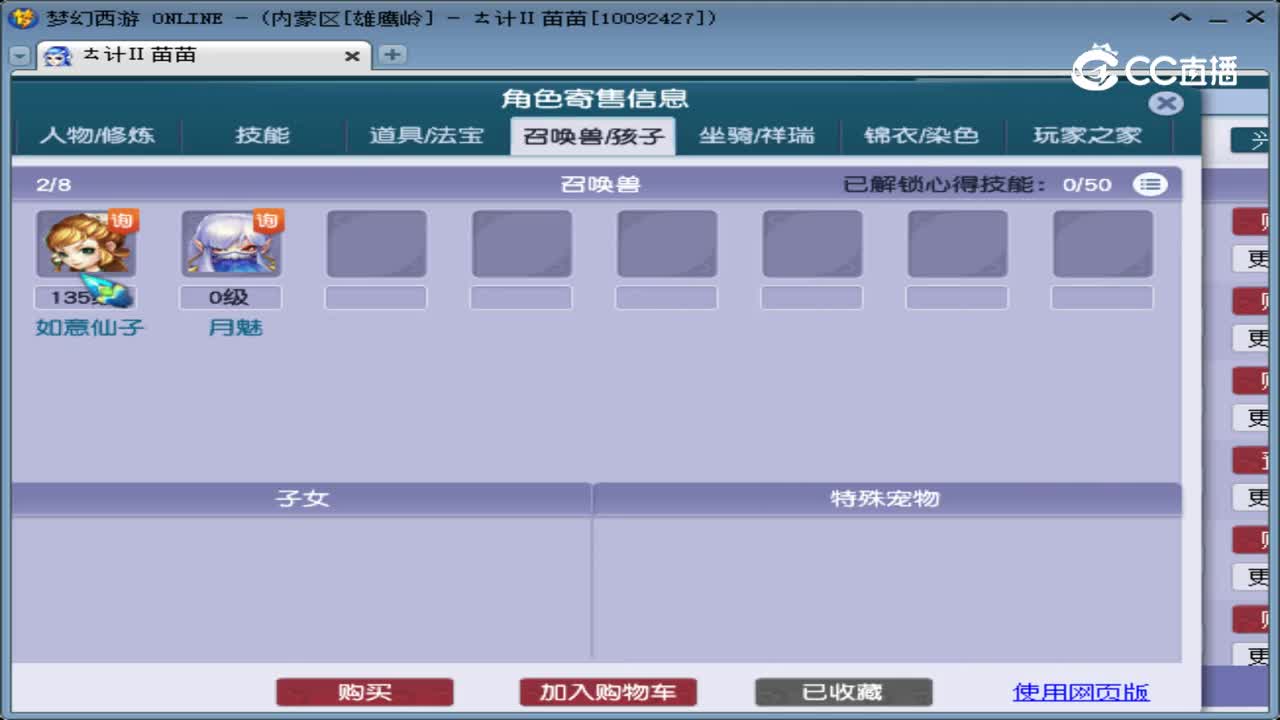Click the 已解锁心得技能 0/50 label

(977, 184)
